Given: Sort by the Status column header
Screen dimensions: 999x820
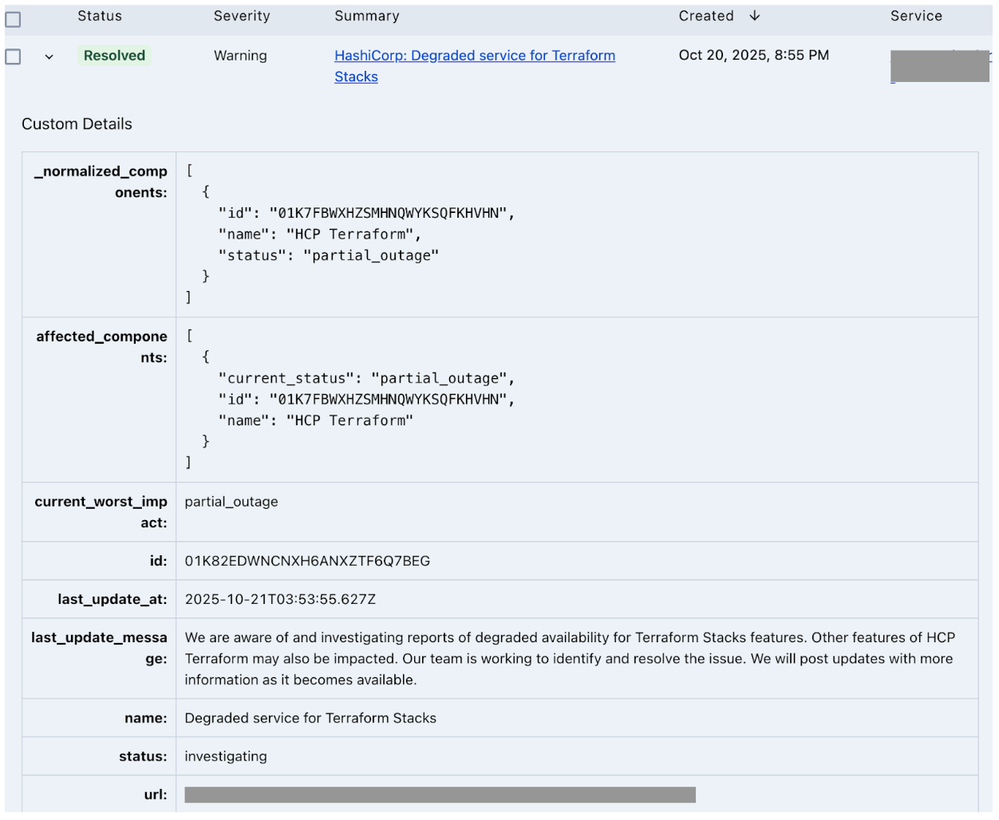Looking at the screenshot, I should tap(99, 16).
